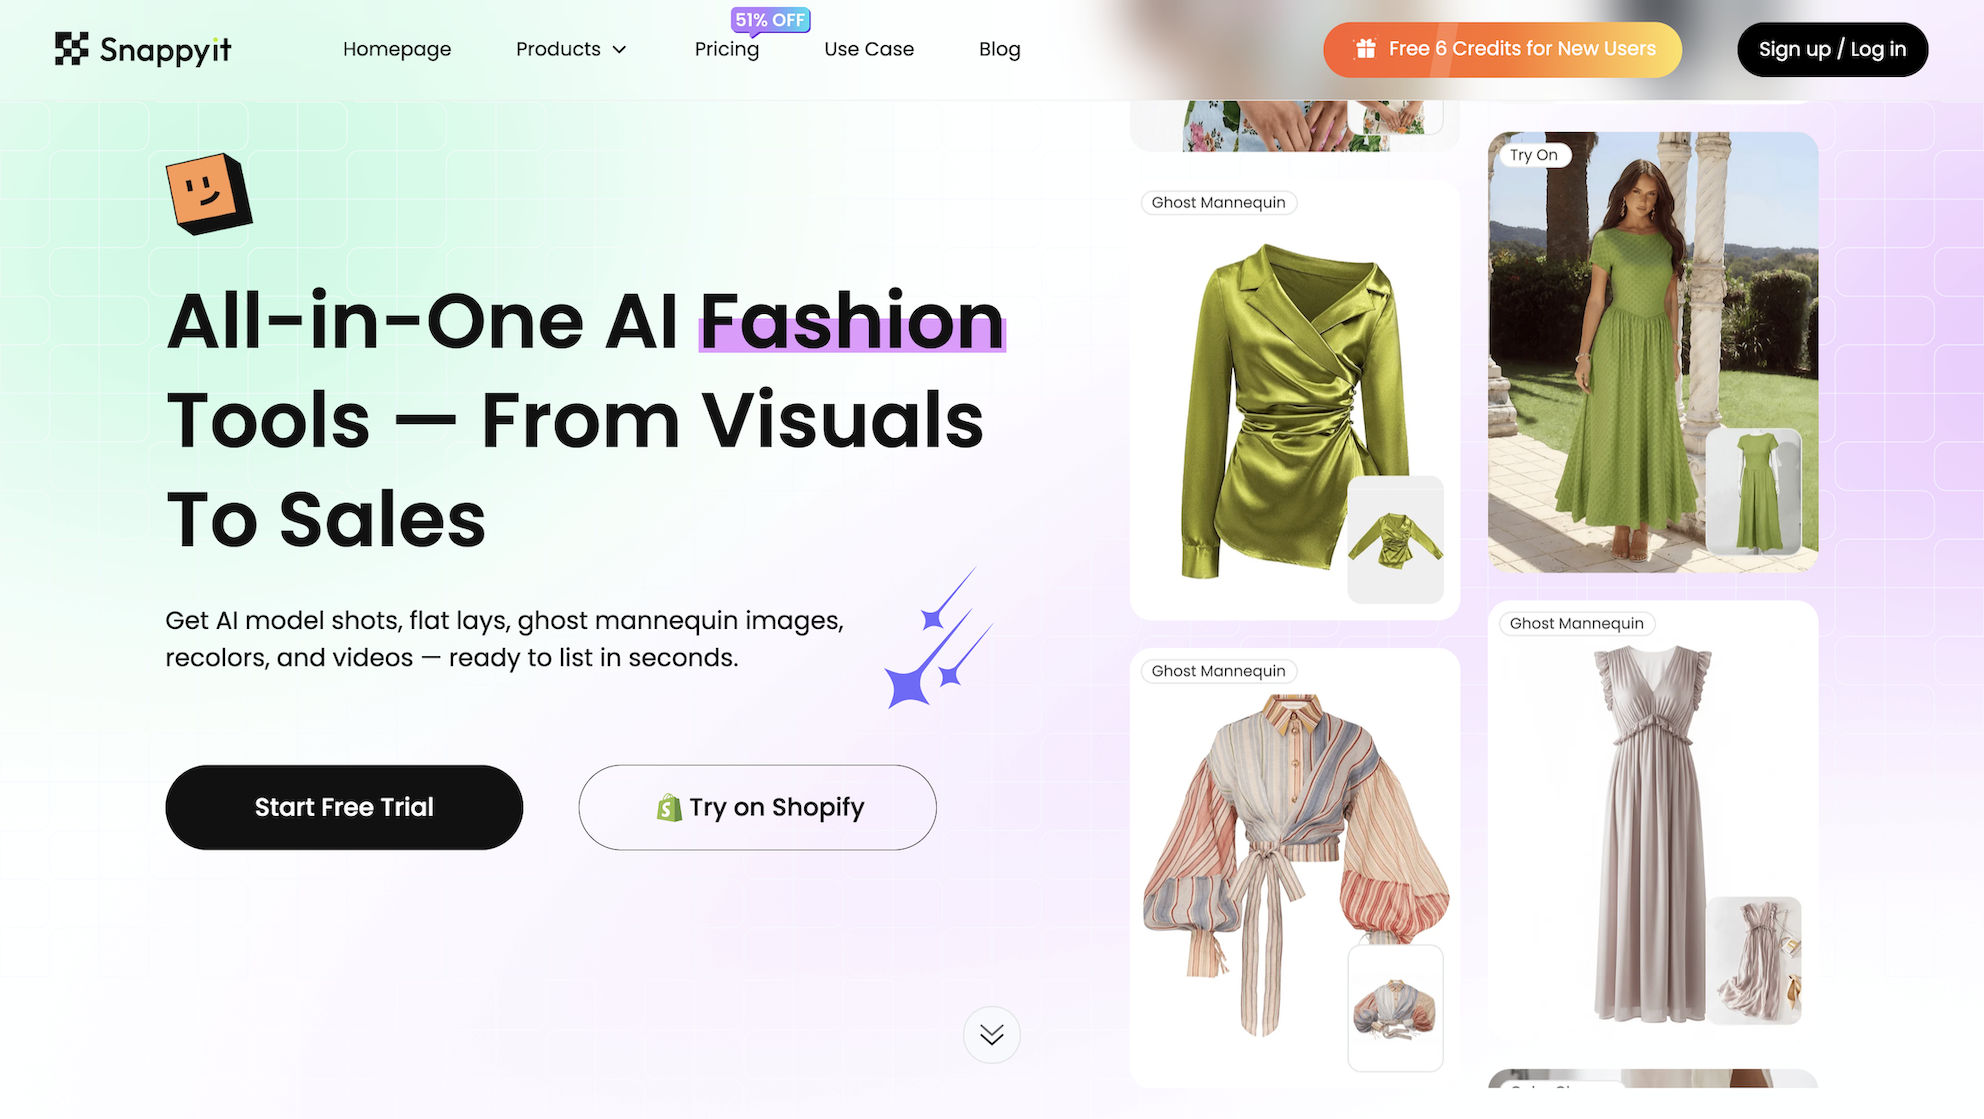
Task: Open the Pricing menu item
Action: [727, 49]
